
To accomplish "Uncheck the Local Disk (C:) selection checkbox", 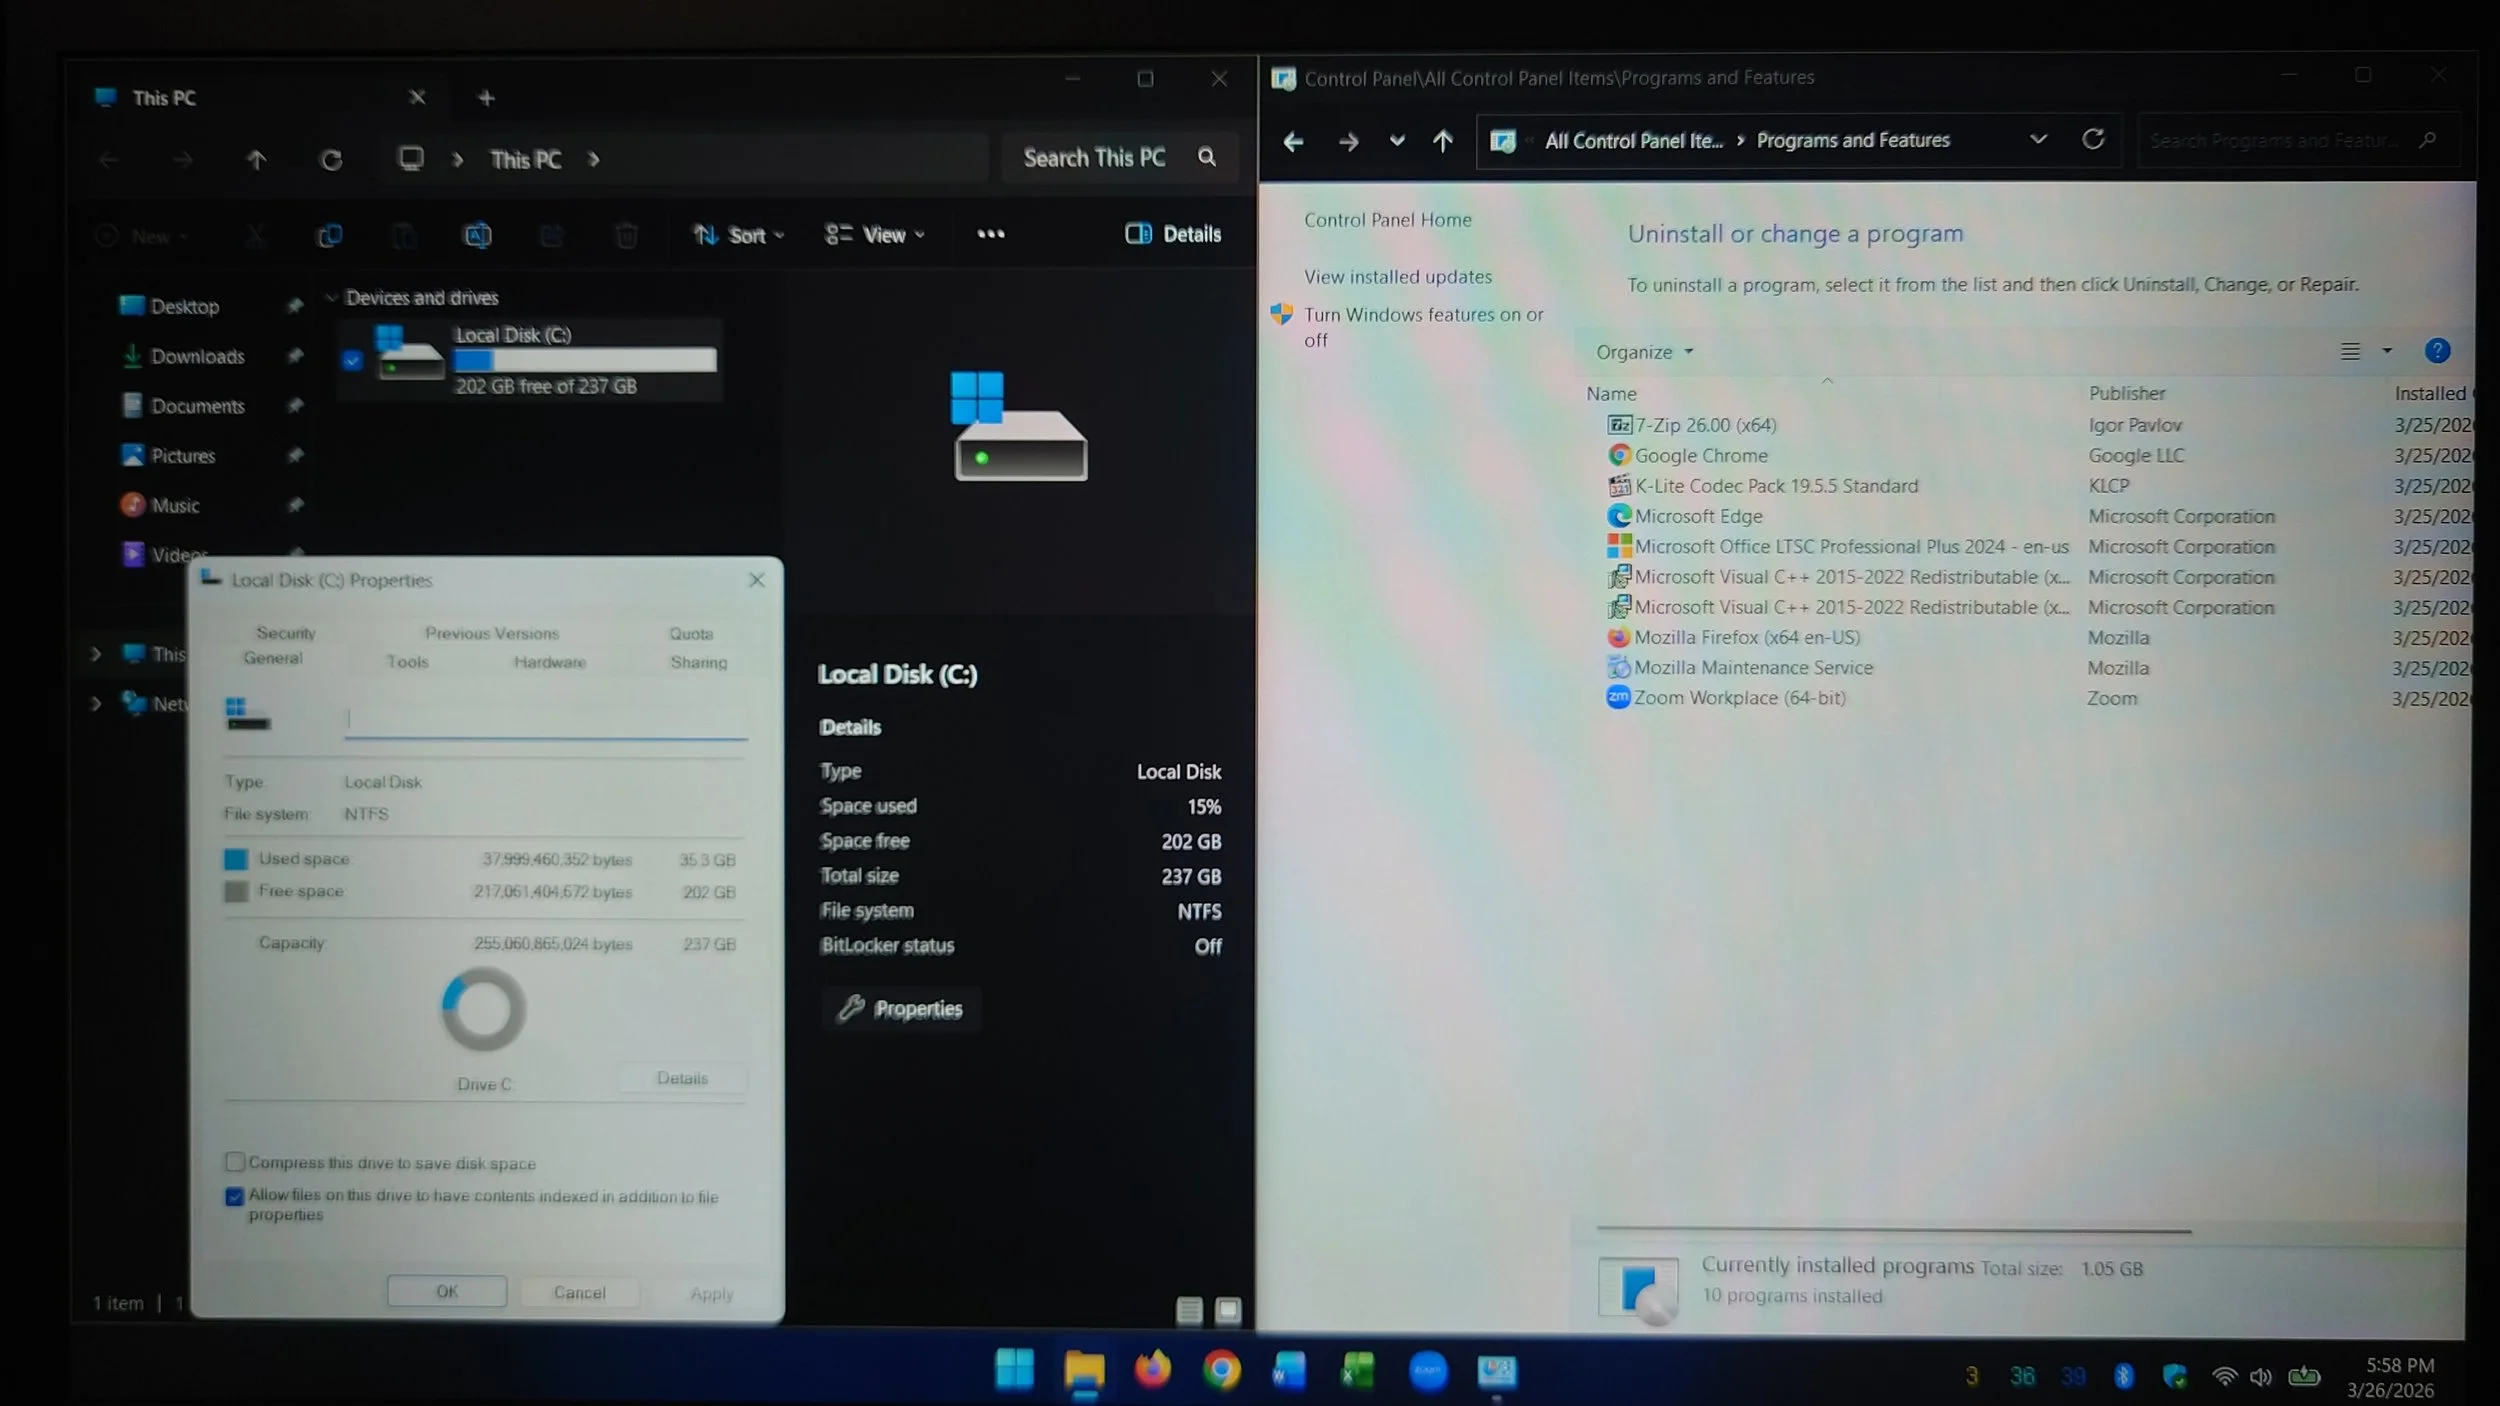I will pos(352,360).
